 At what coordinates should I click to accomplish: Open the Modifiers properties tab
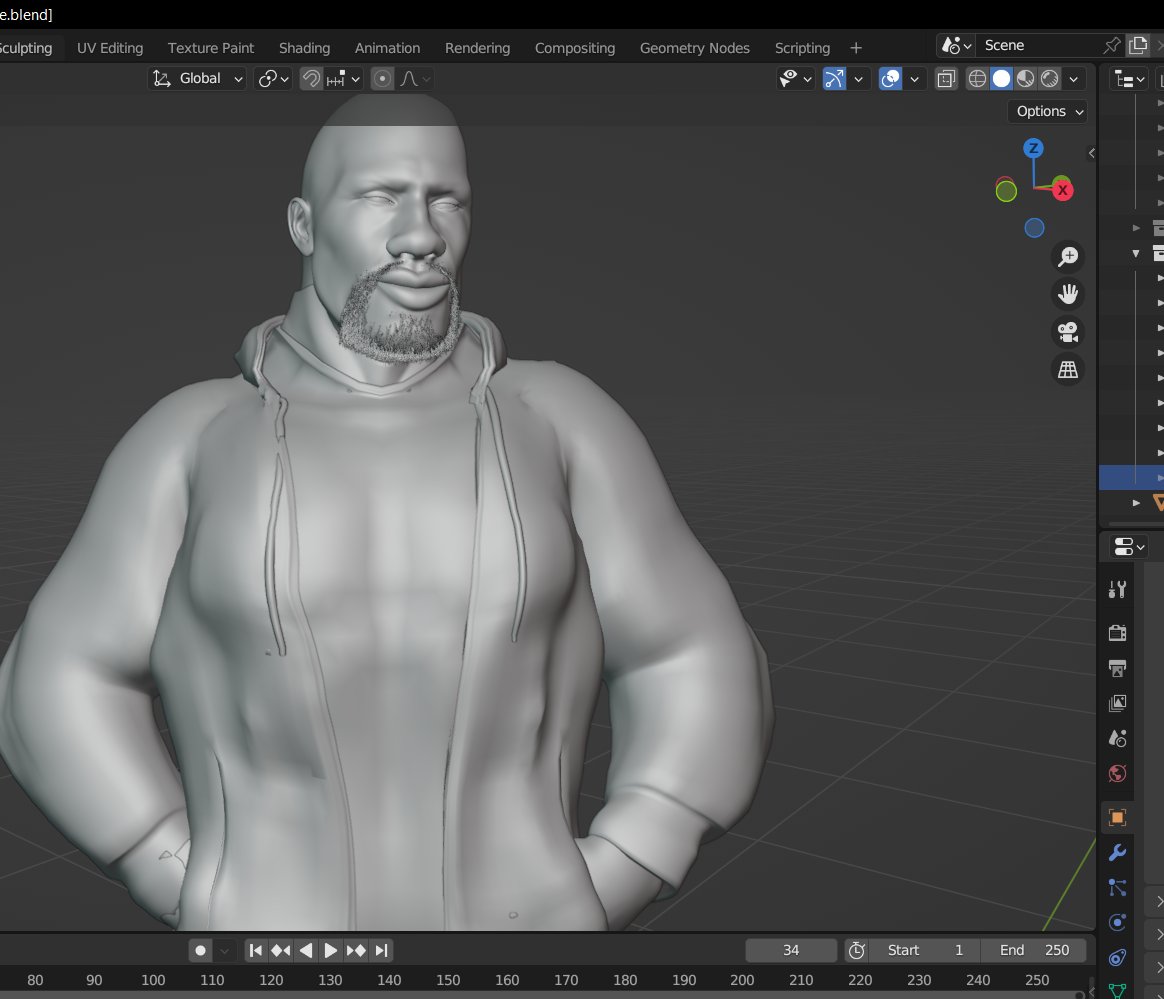point(1117,852)
